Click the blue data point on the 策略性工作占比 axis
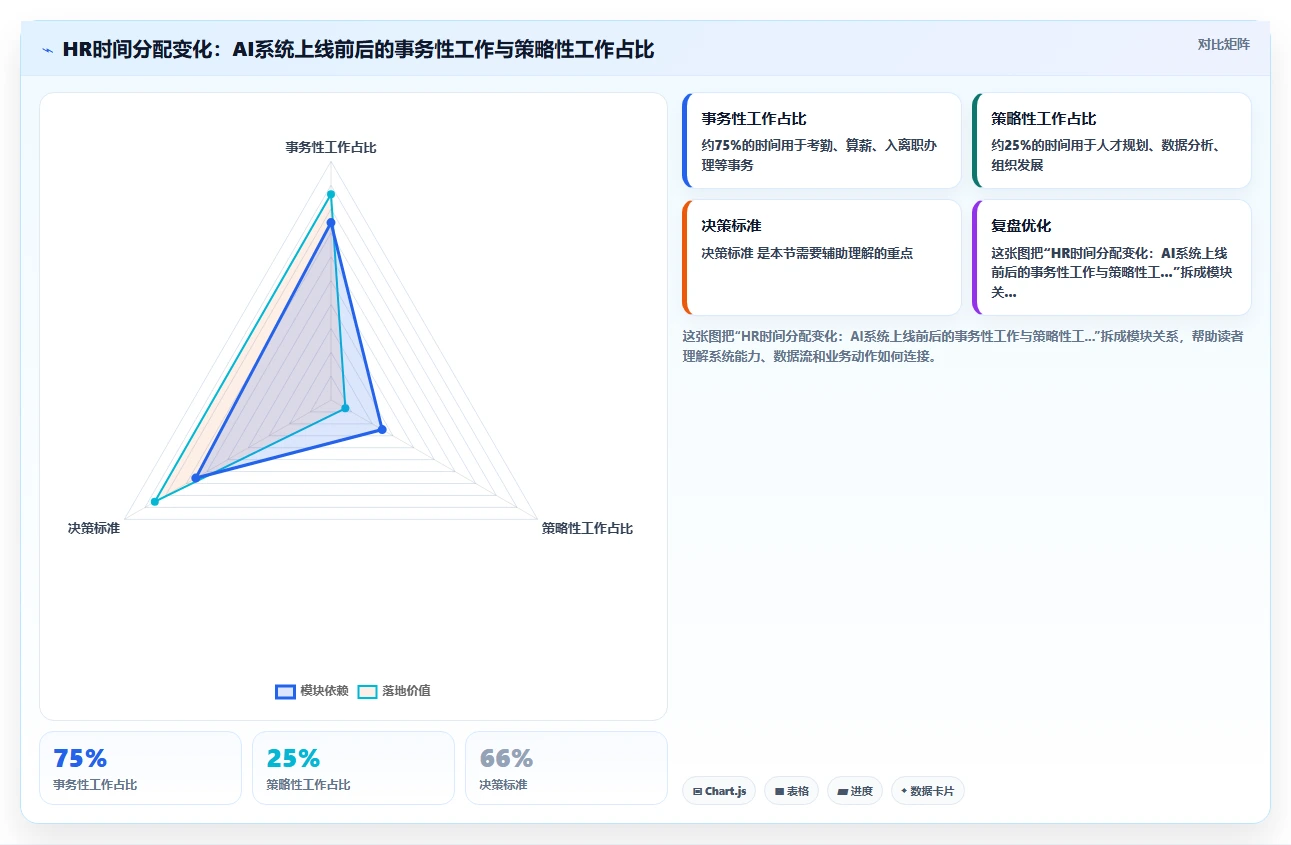1291x845 pixels. [382, 430]
